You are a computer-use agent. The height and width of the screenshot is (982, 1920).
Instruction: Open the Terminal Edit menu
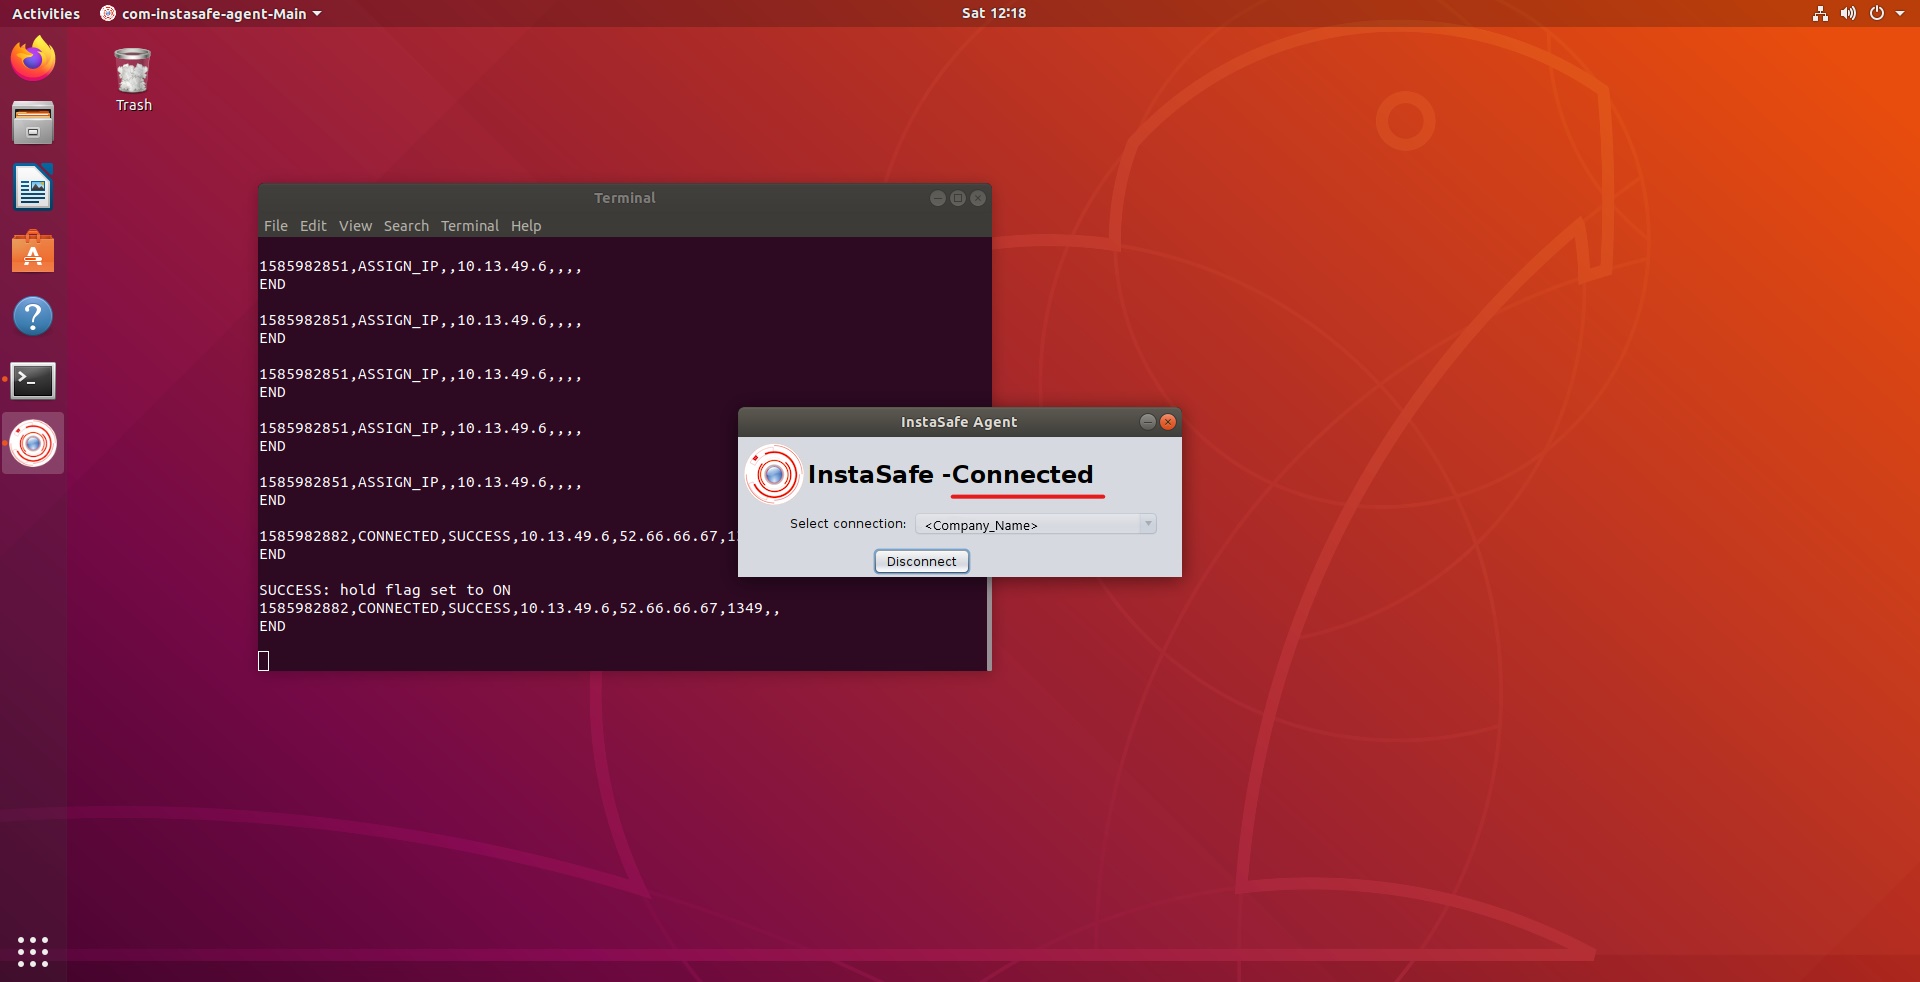tap(313, 226)
